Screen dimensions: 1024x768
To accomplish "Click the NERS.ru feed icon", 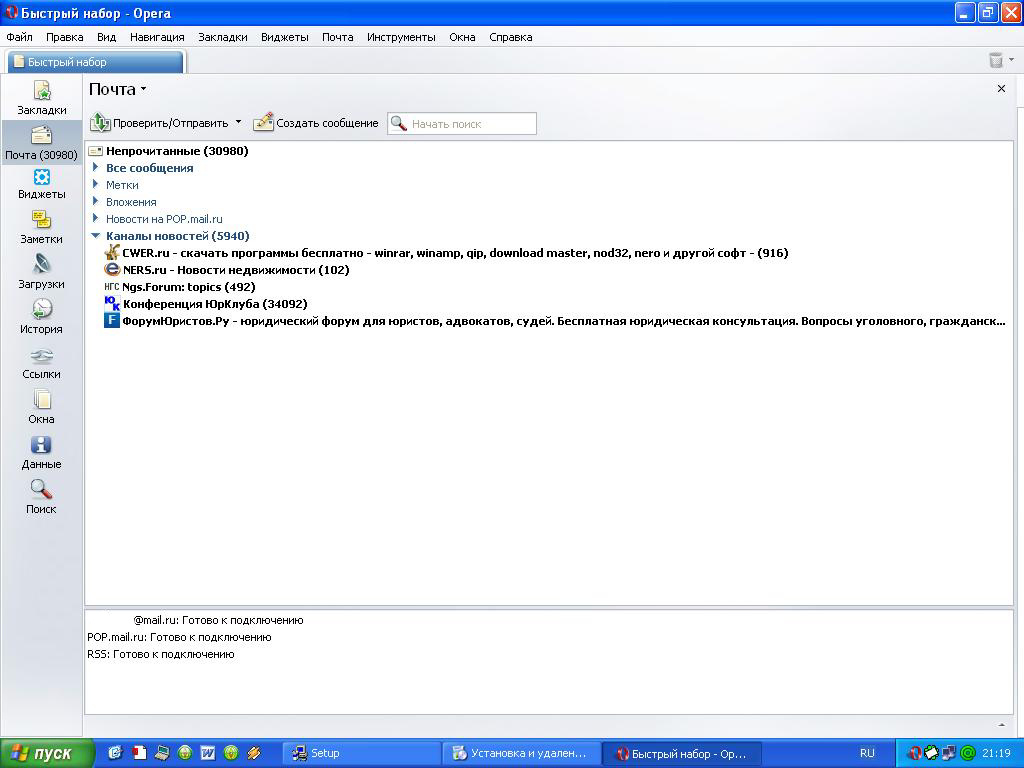I will [112, 270].
